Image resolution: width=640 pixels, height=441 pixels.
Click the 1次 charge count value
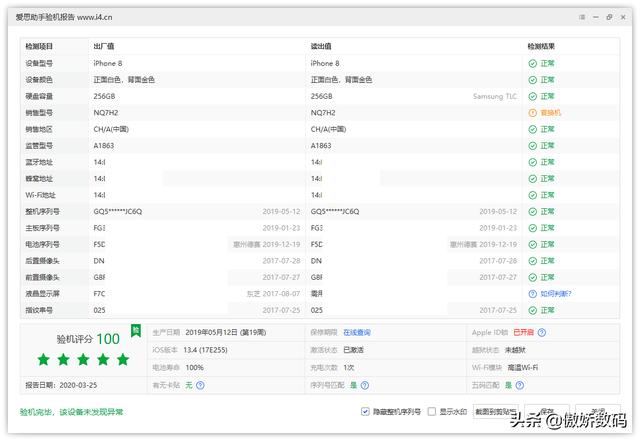349,368
